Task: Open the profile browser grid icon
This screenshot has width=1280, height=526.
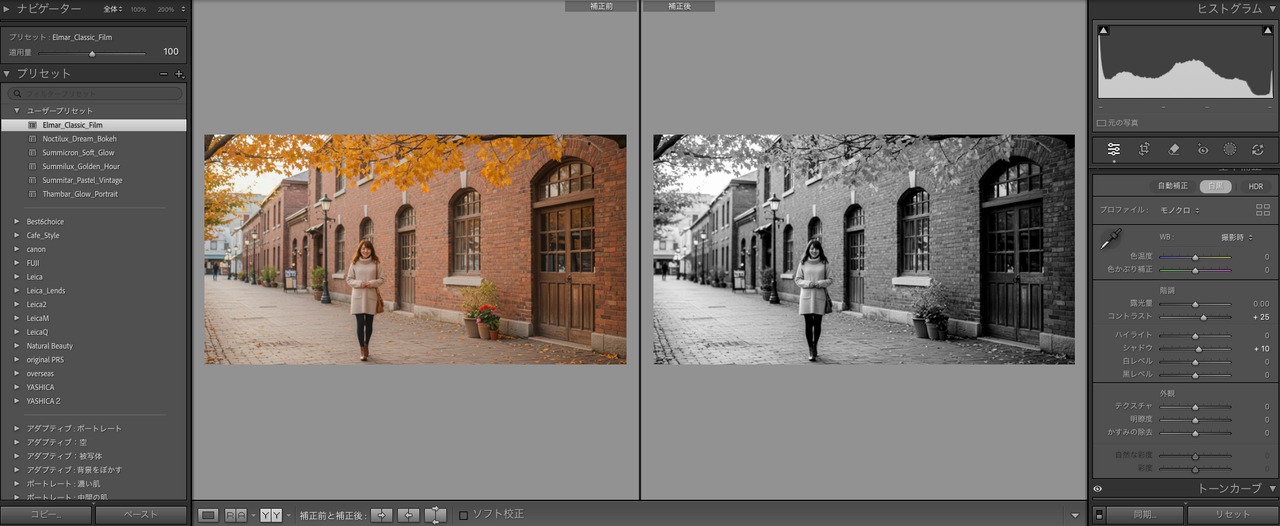Action: (x=1262, y=210)
